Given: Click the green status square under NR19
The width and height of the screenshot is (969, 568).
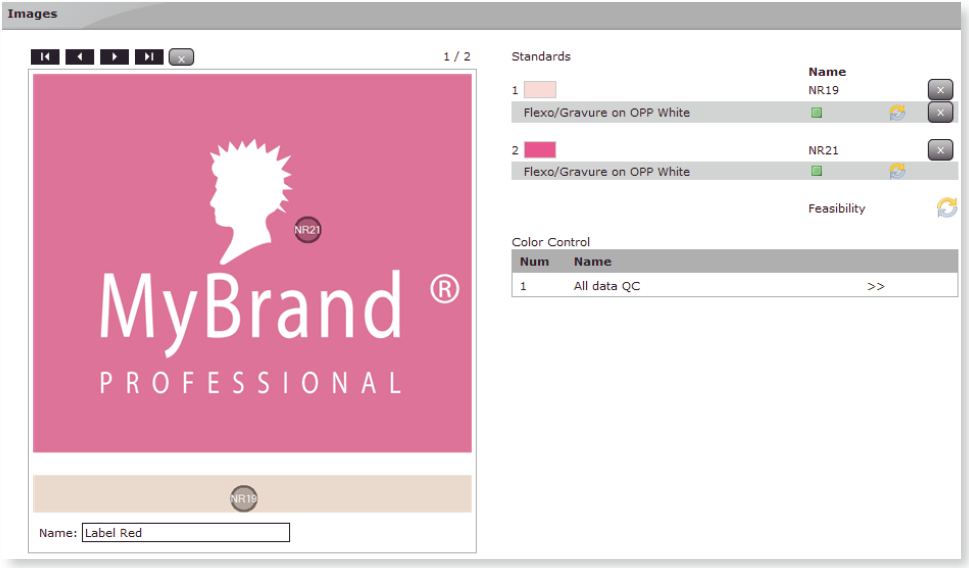Looking at the screenshot, I should pos(816,112).
